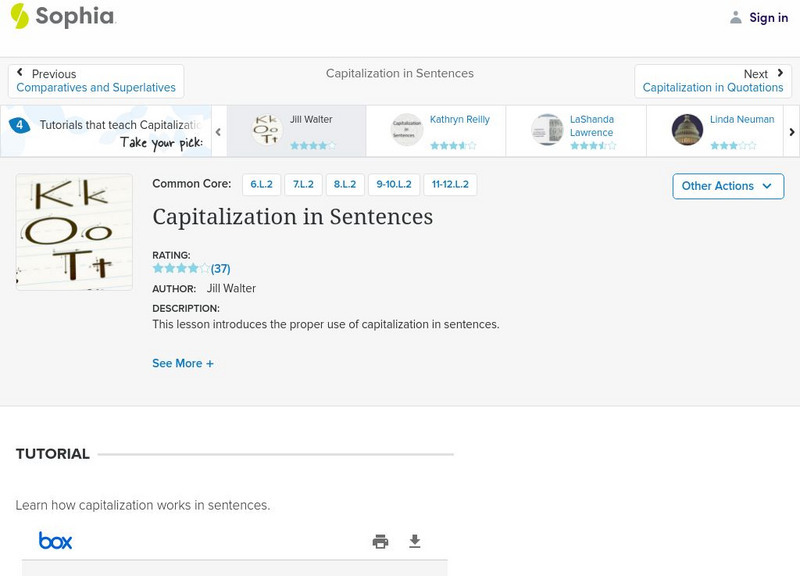Click the Box logo
The width and height of the screenshot is (800, 576).
point(56,541)
